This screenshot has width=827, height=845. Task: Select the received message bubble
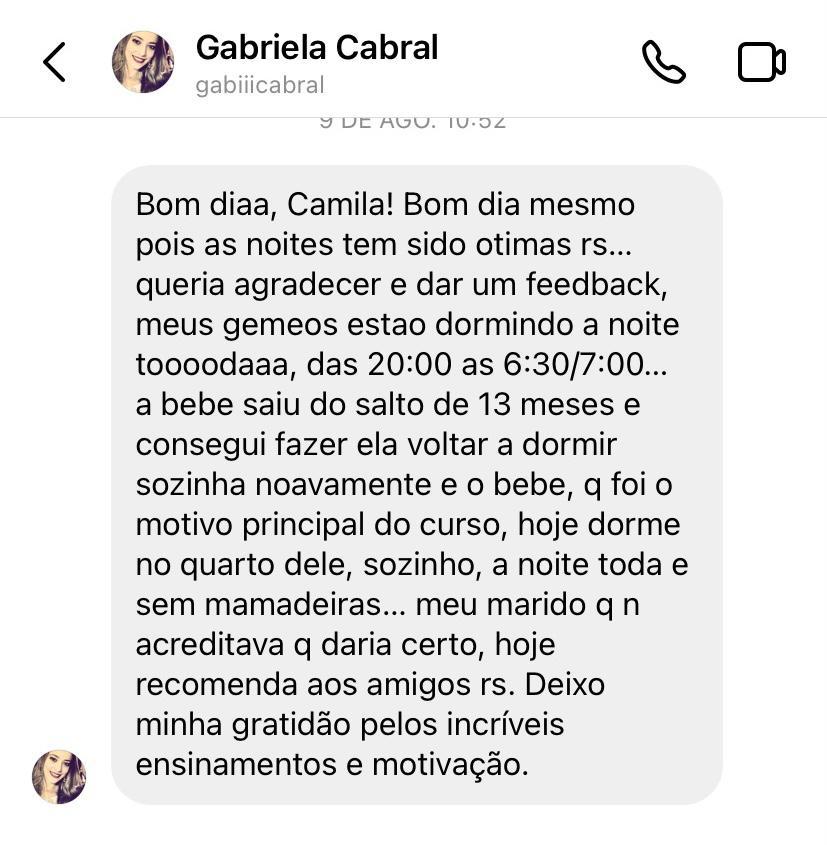tap(416, 484)
